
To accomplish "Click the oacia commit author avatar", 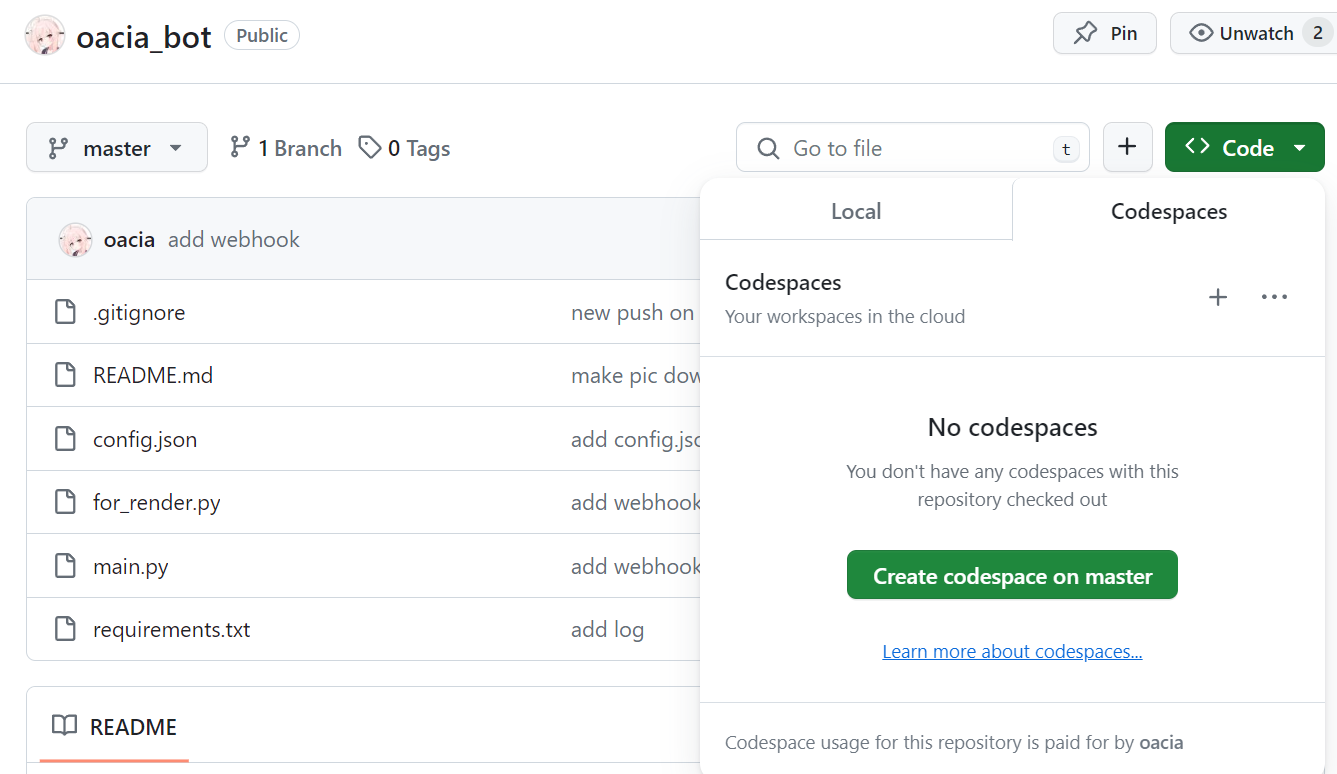I will click(x=76, y=240).
